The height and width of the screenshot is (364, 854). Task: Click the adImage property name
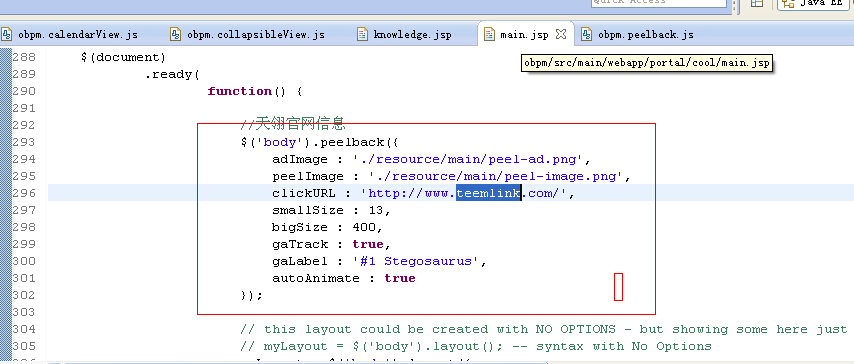point(300,159)
